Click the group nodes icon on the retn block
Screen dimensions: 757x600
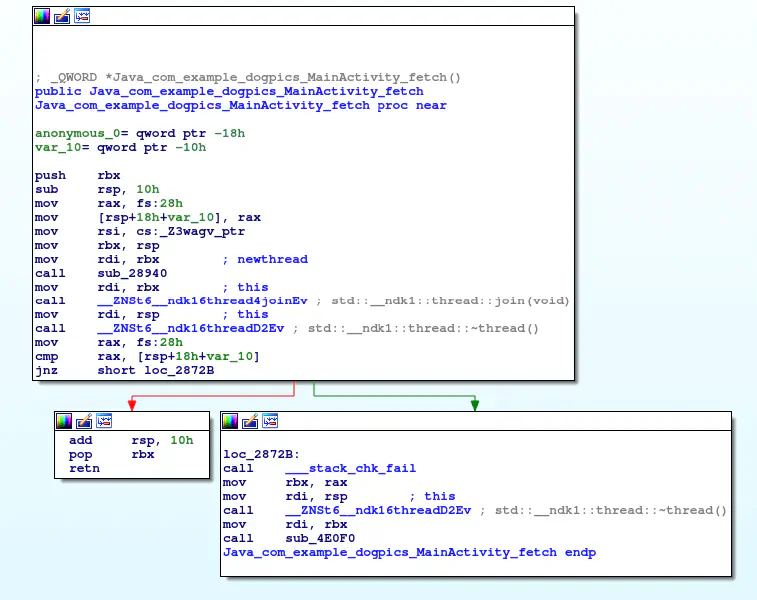104,421
